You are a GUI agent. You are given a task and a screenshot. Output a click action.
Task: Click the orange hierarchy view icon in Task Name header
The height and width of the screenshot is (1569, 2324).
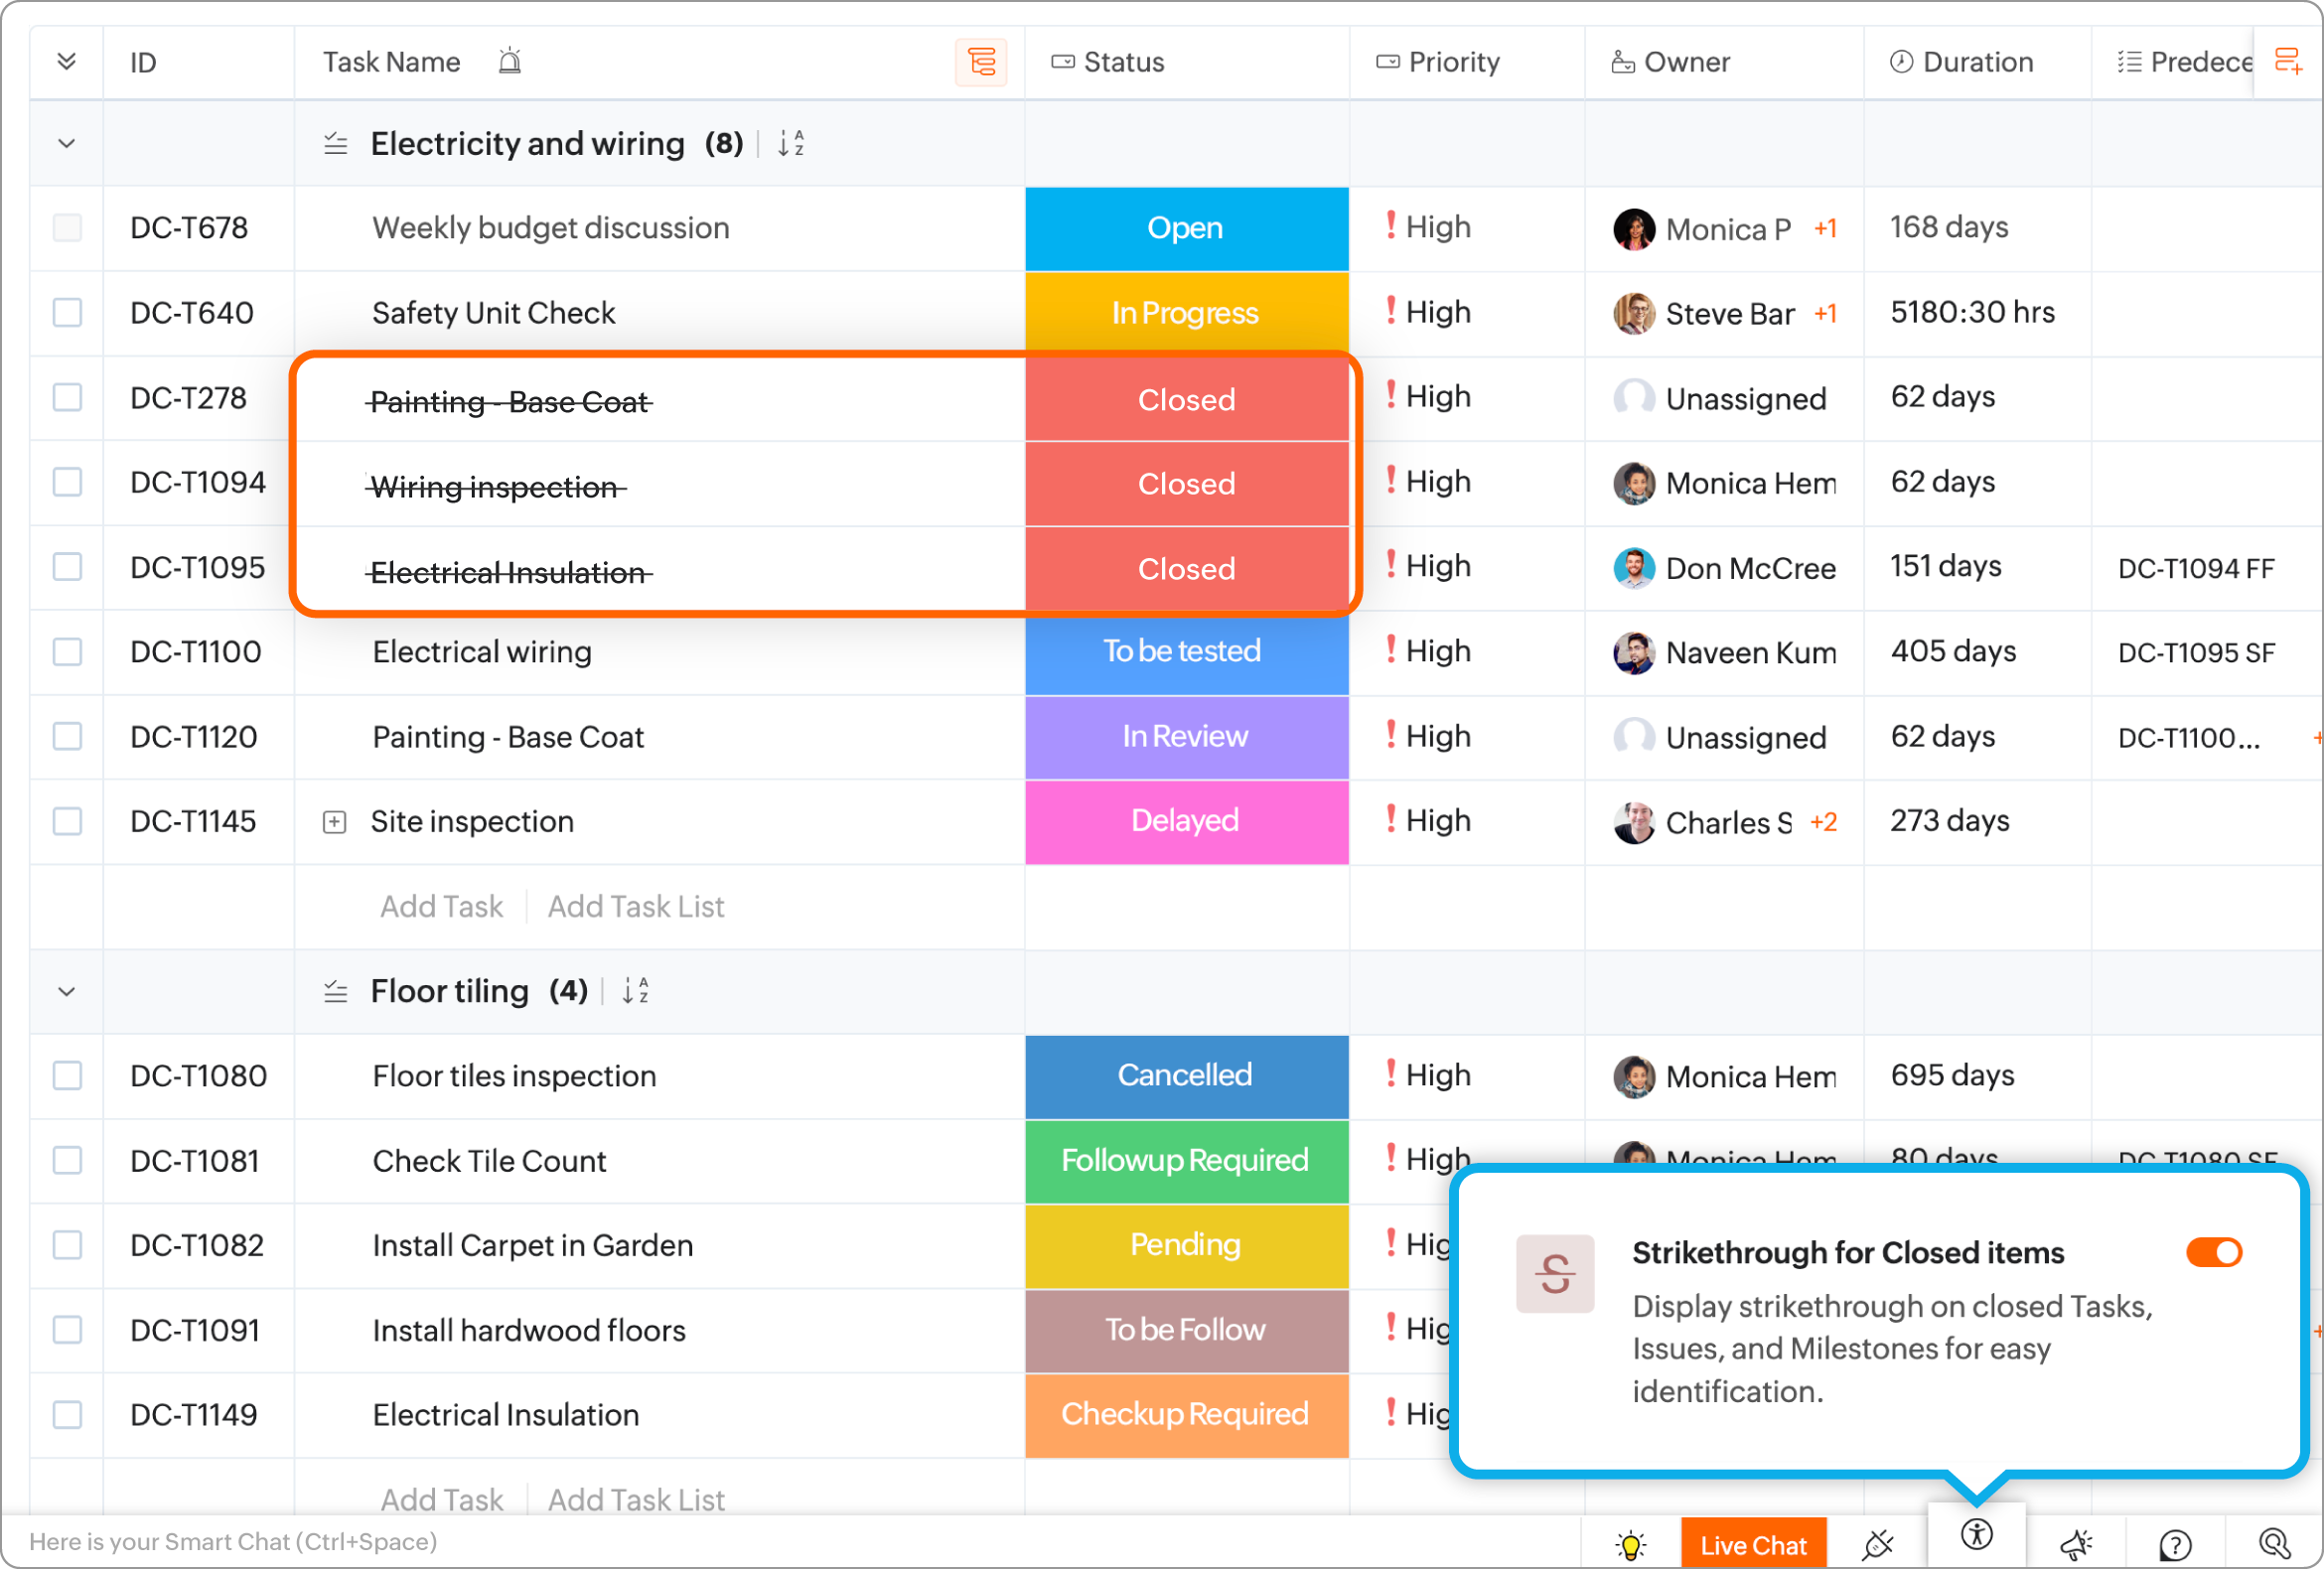[x=981, y=63]
